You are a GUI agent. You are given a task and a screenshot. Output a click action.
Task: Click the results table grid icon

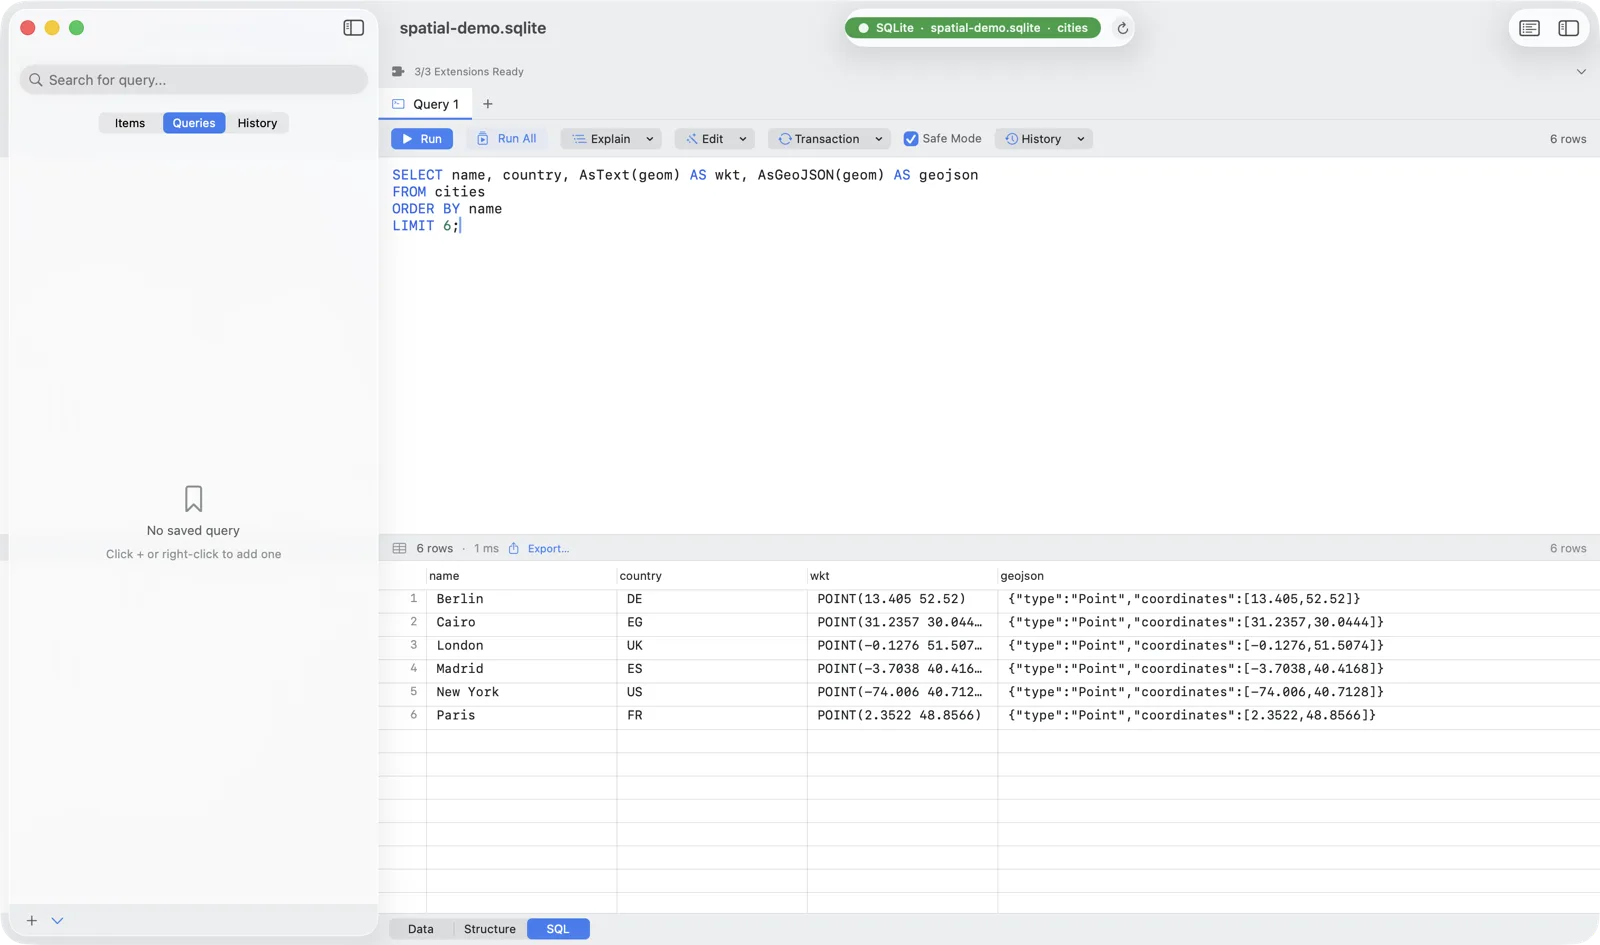click(399, 548)
